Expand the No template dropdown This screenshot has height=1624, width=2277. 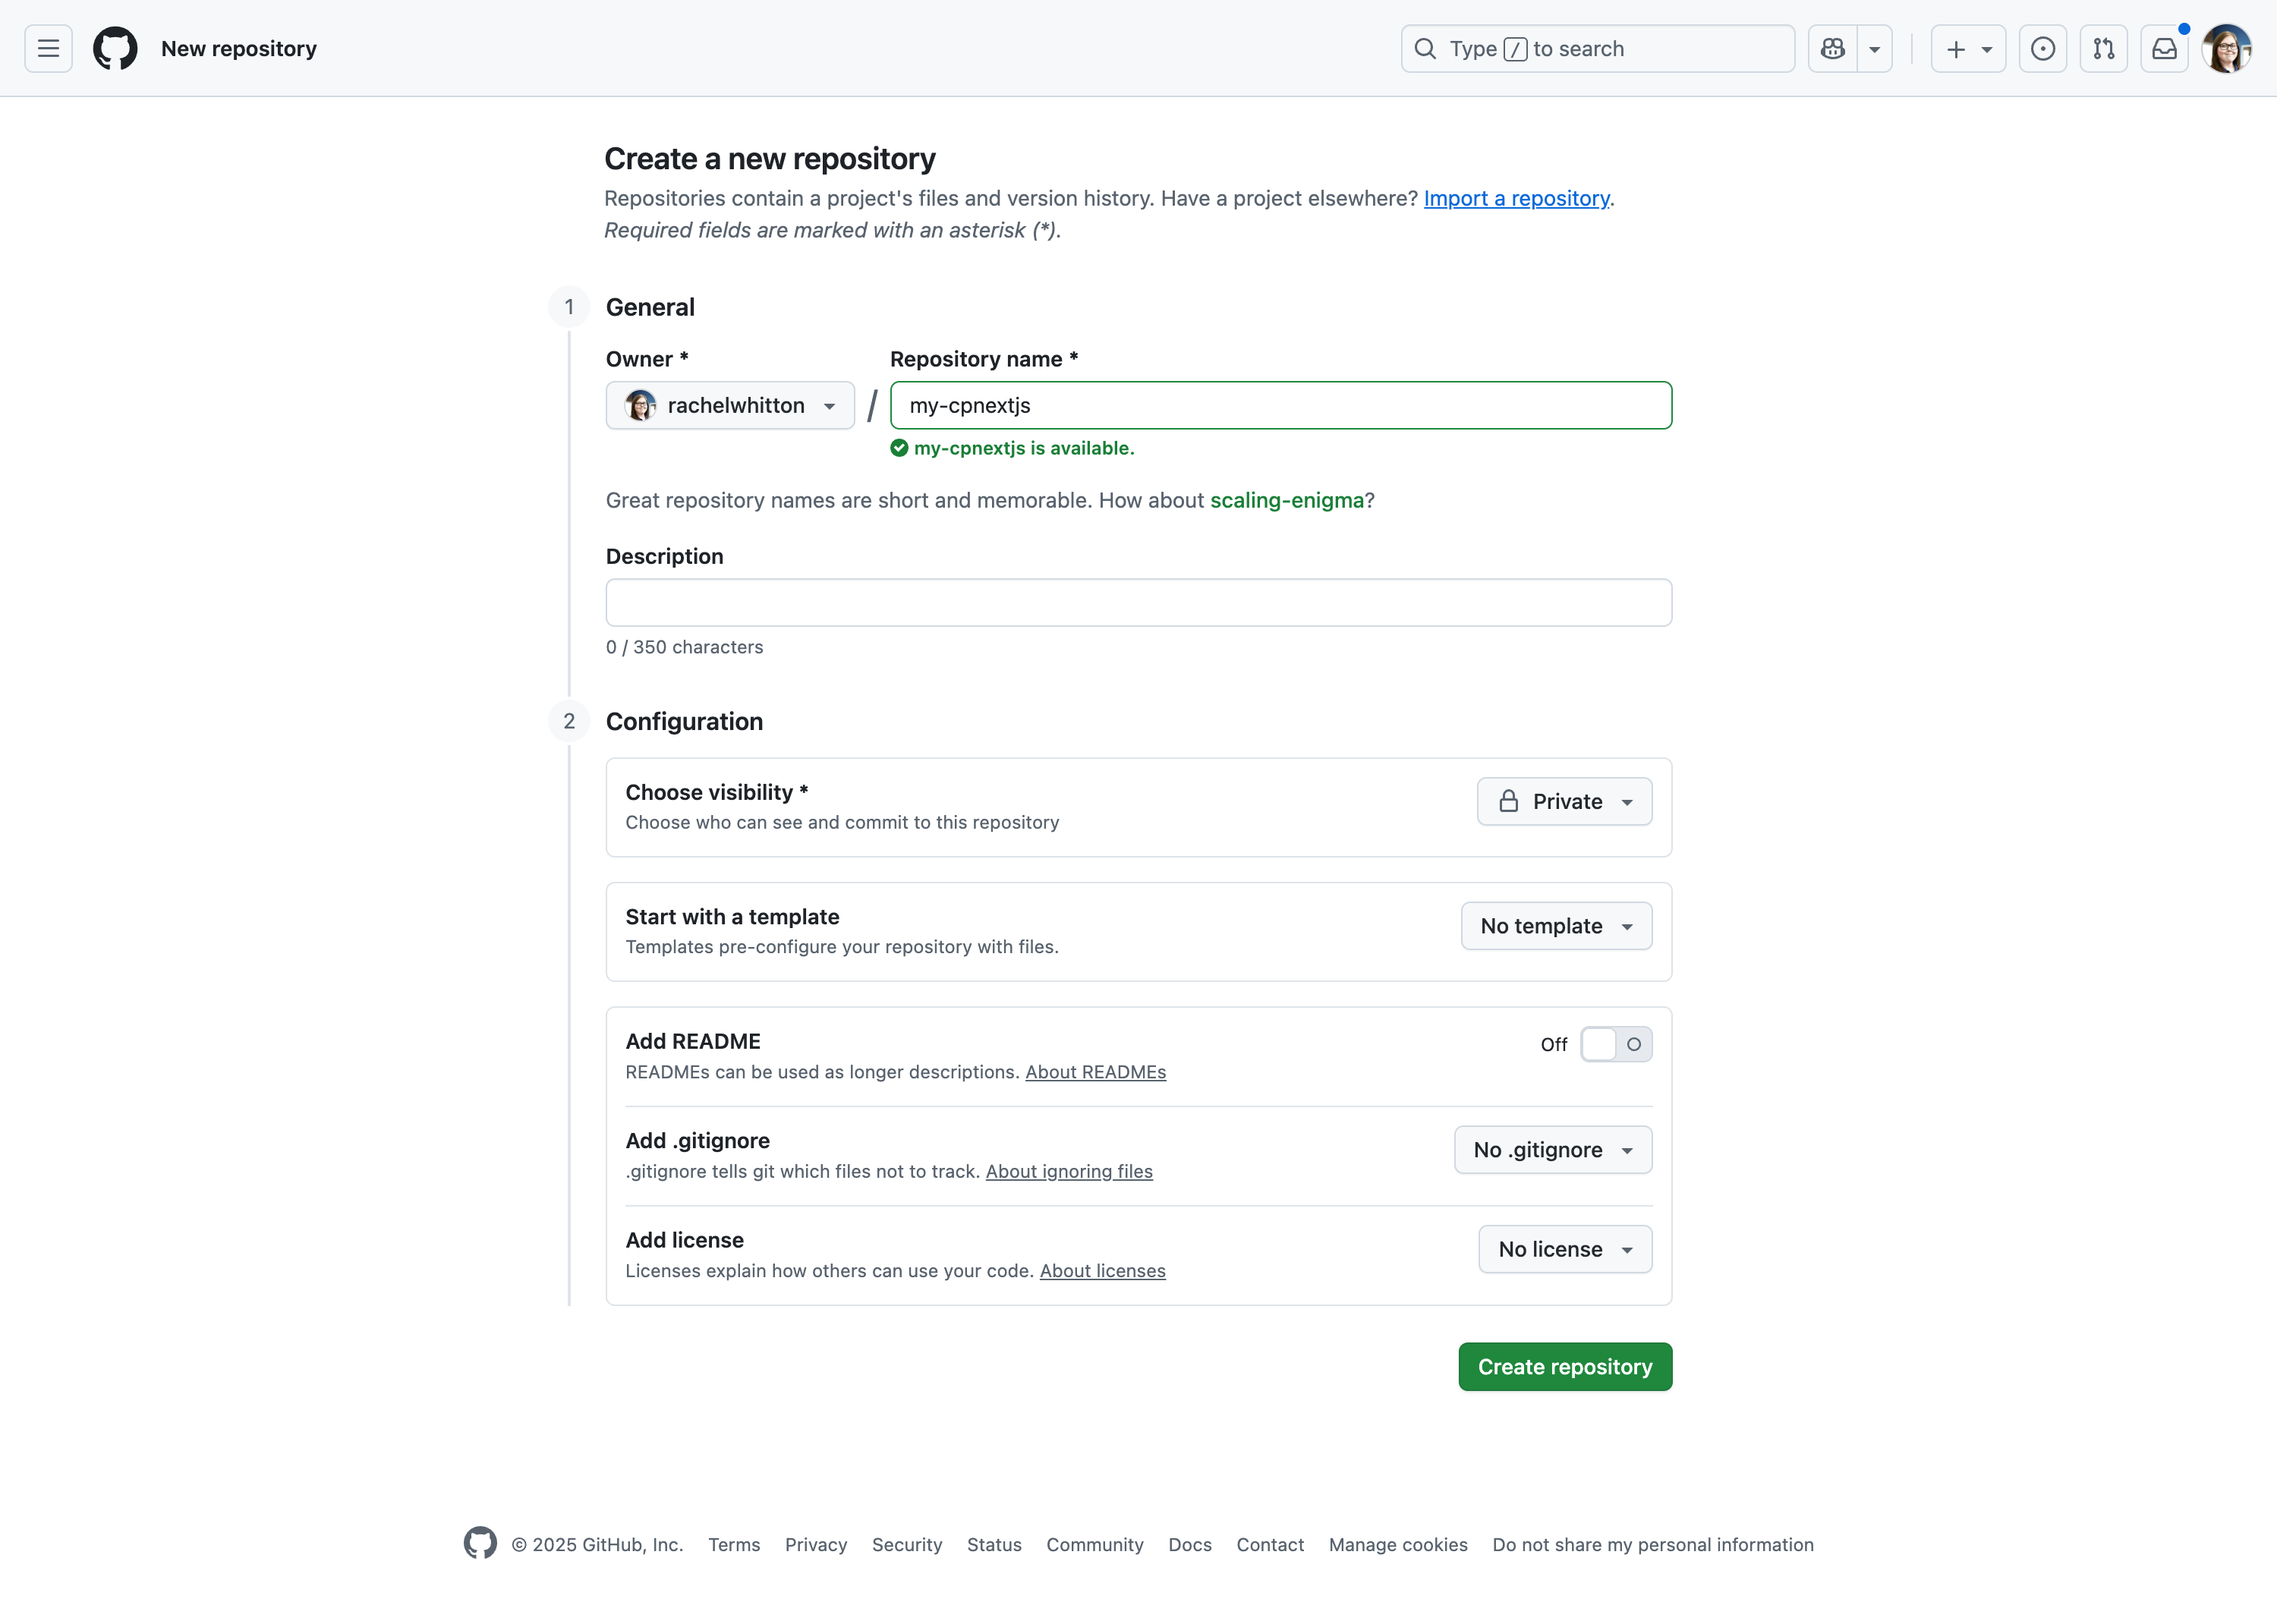[1555, 925]
